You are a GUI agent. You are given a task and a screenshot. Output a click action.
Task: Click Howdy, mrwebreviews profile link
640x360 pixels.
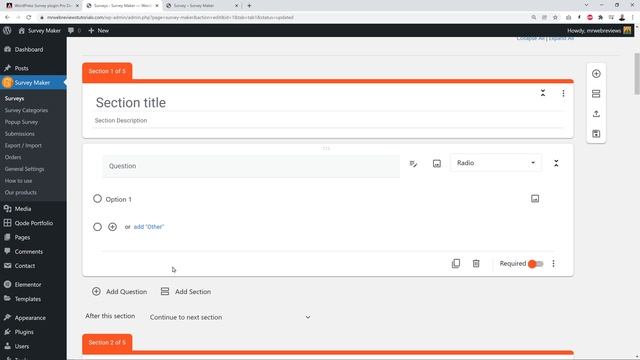coord(599,31)
